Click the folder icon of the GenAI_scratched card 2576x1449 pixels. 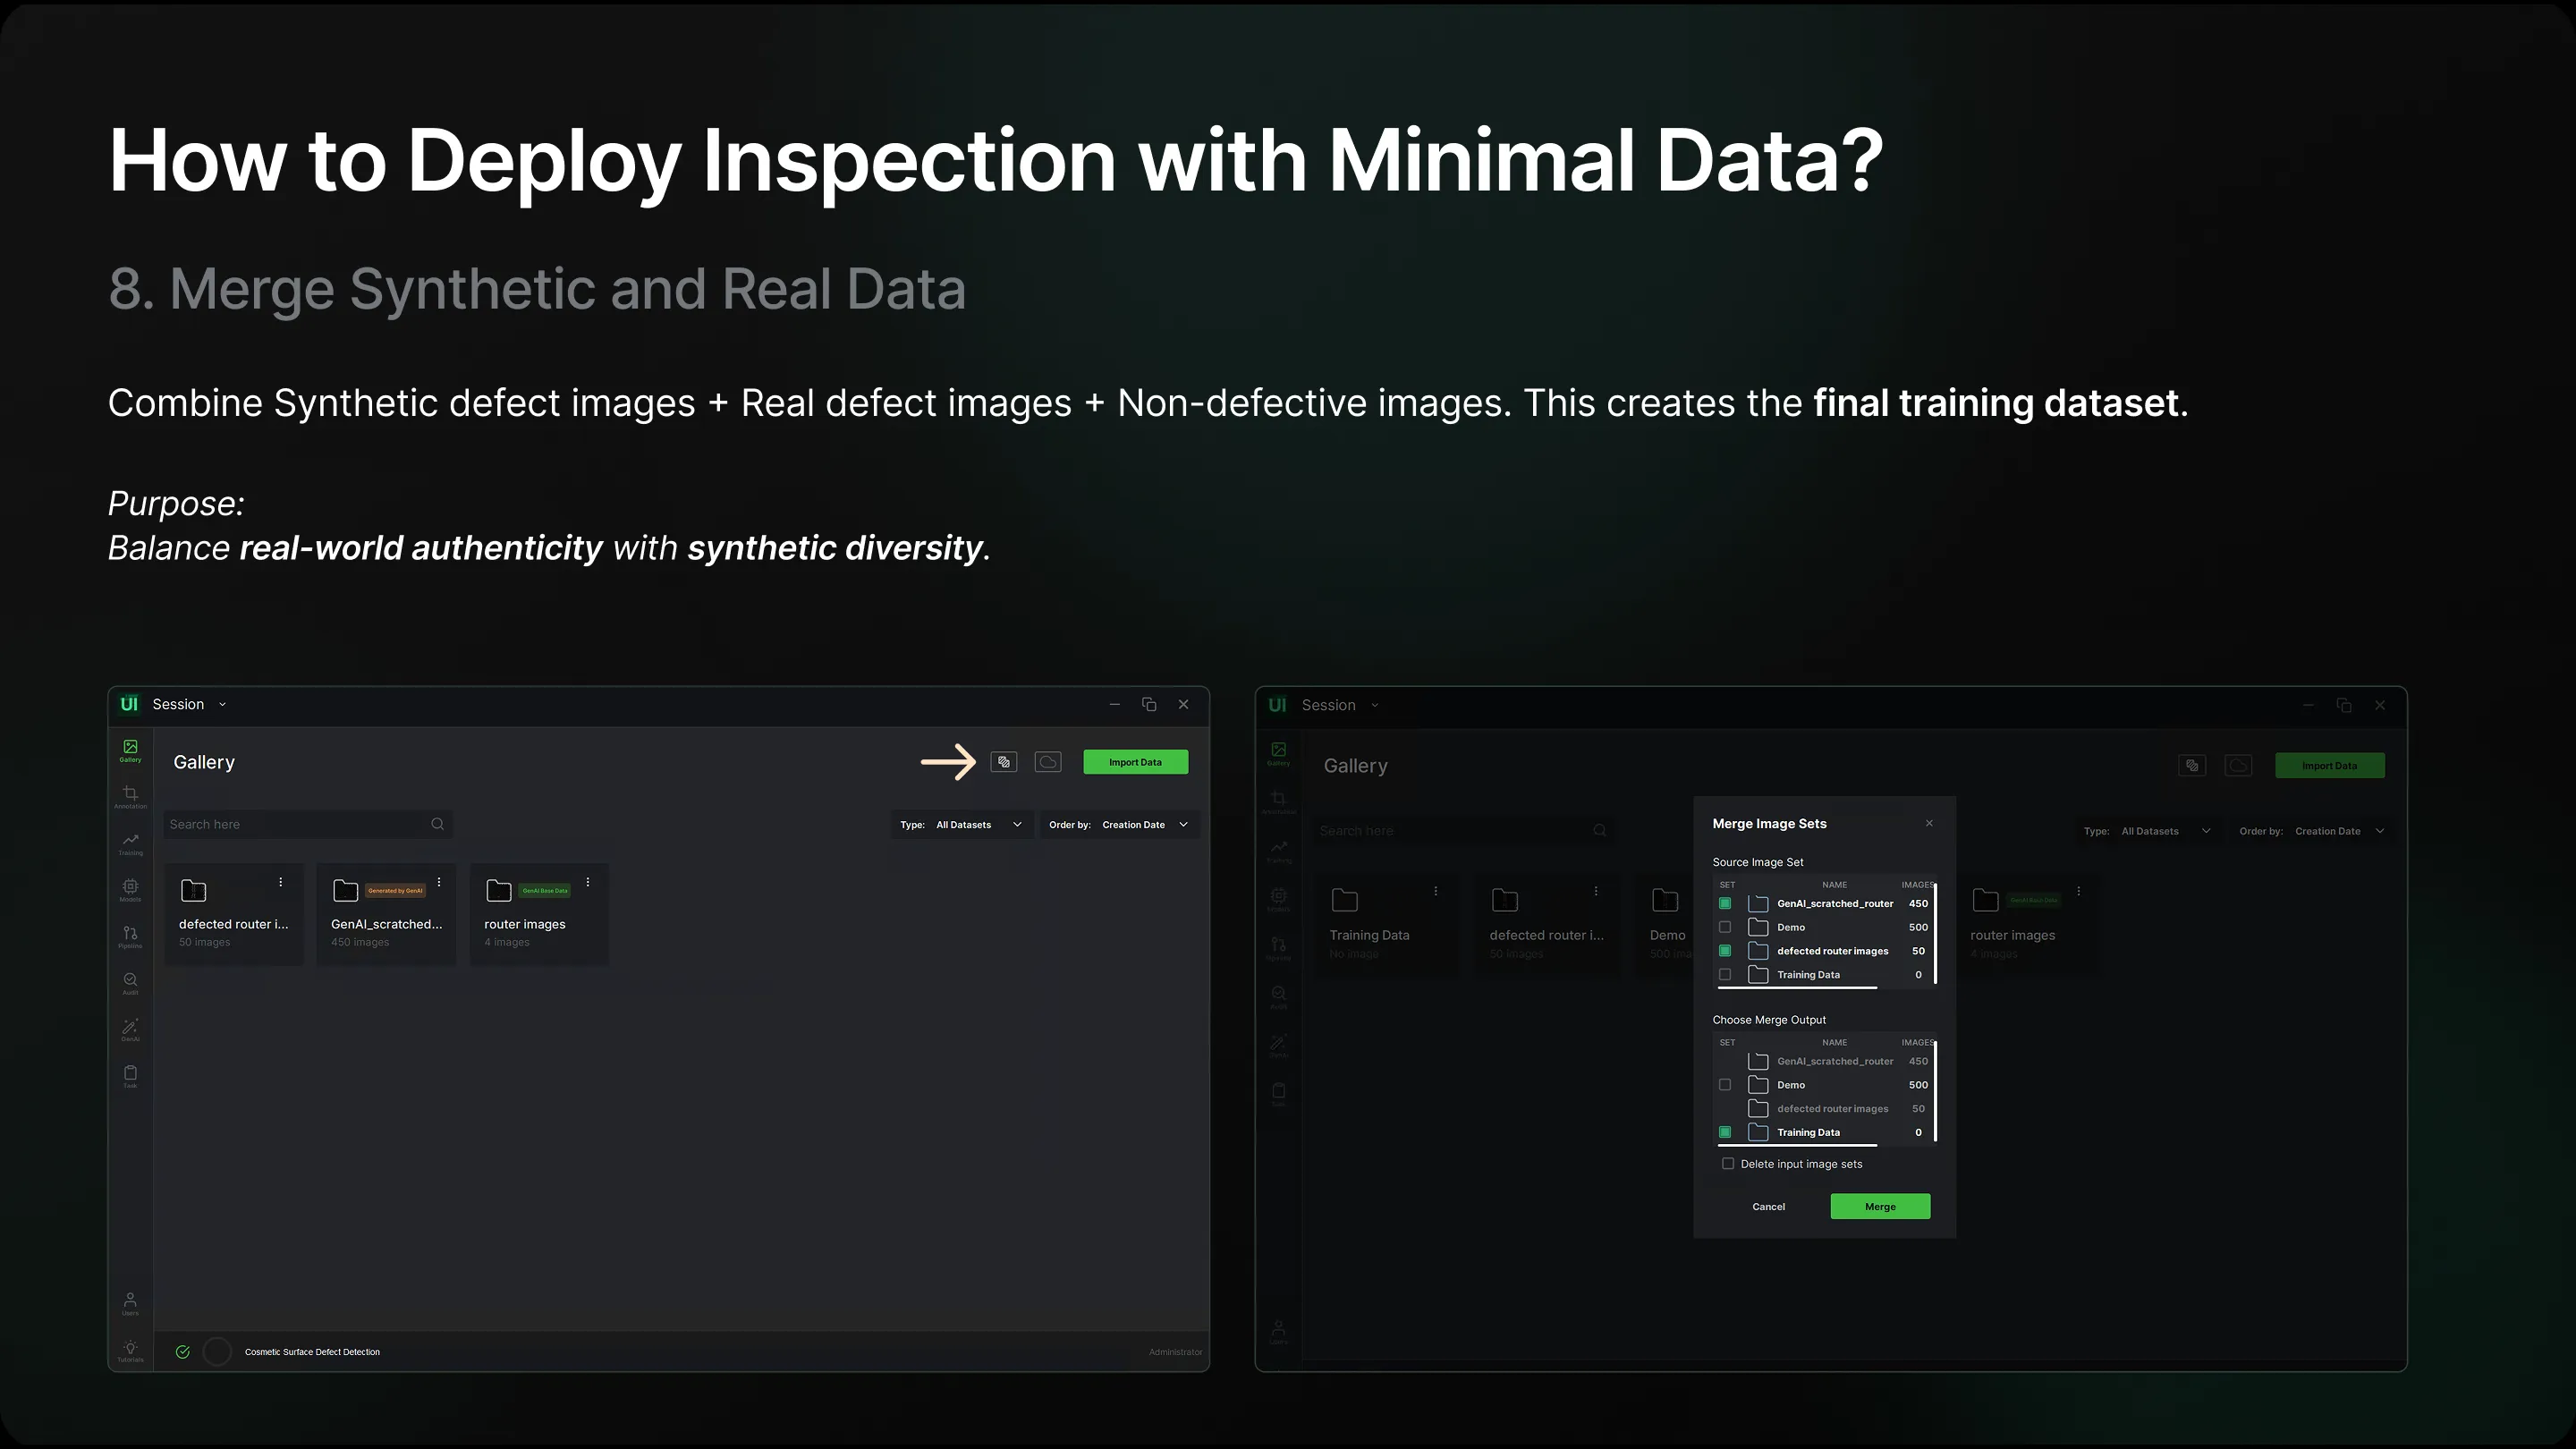pos(345,890)
